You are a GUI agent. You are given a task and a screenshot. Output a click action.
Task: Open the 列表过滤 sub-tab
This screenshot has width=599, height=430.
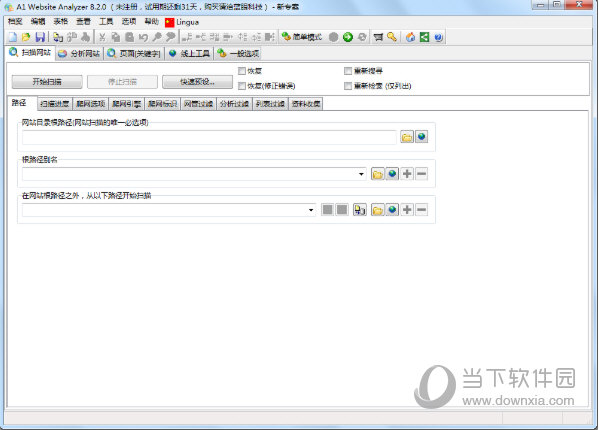tap(270, 104)
